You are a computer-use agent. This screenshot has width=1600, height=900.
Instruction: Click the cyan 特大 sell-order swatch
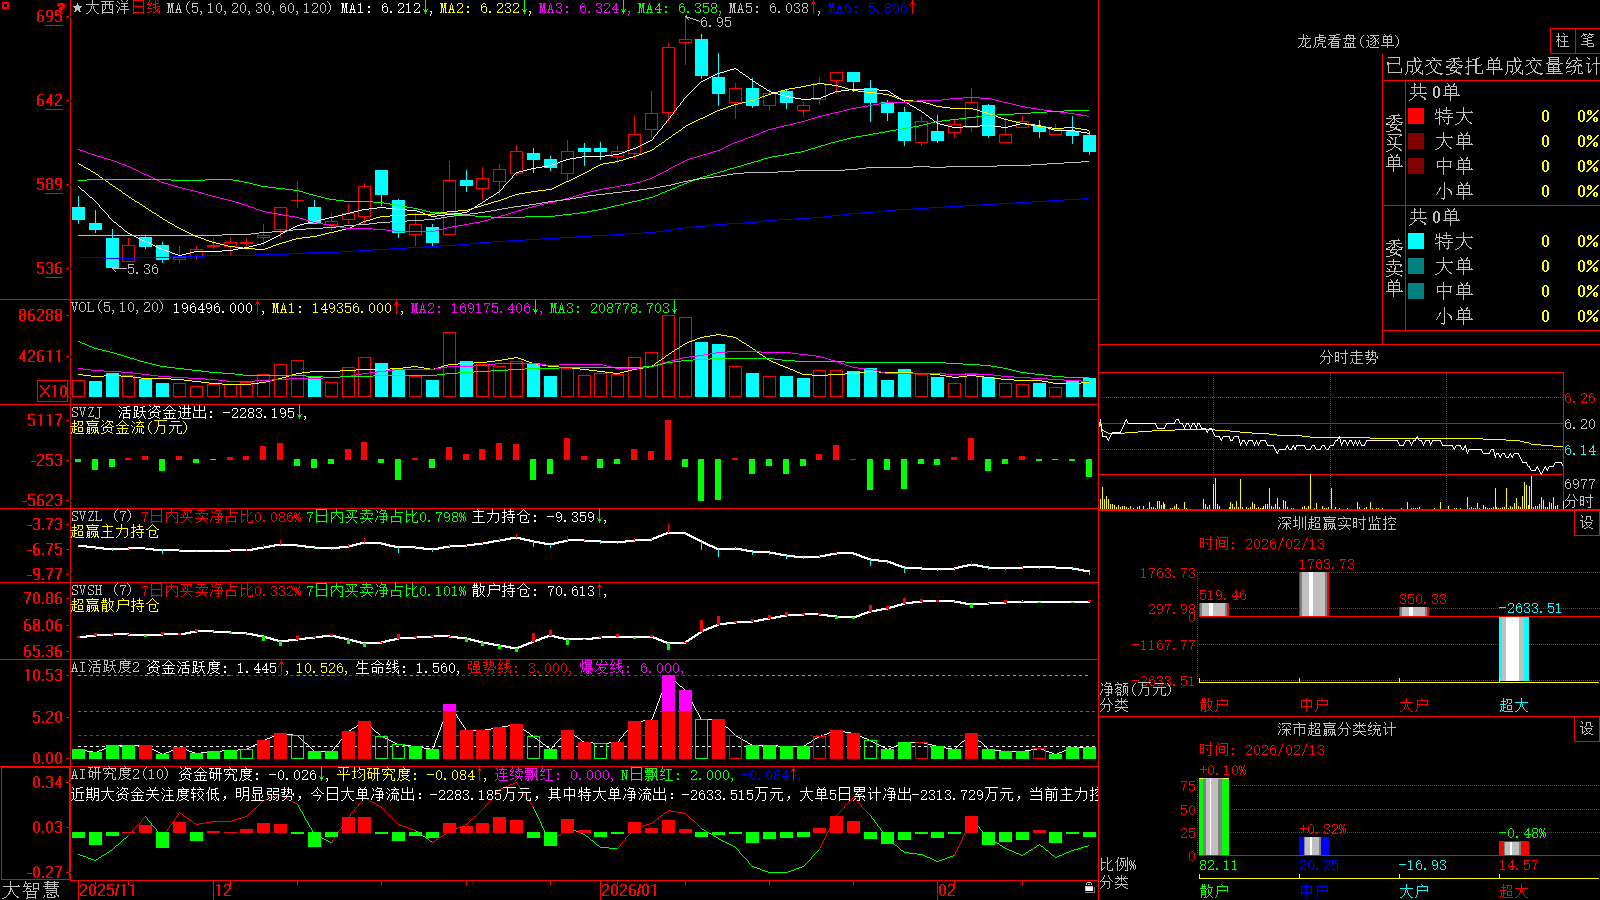coord(1416,241)
